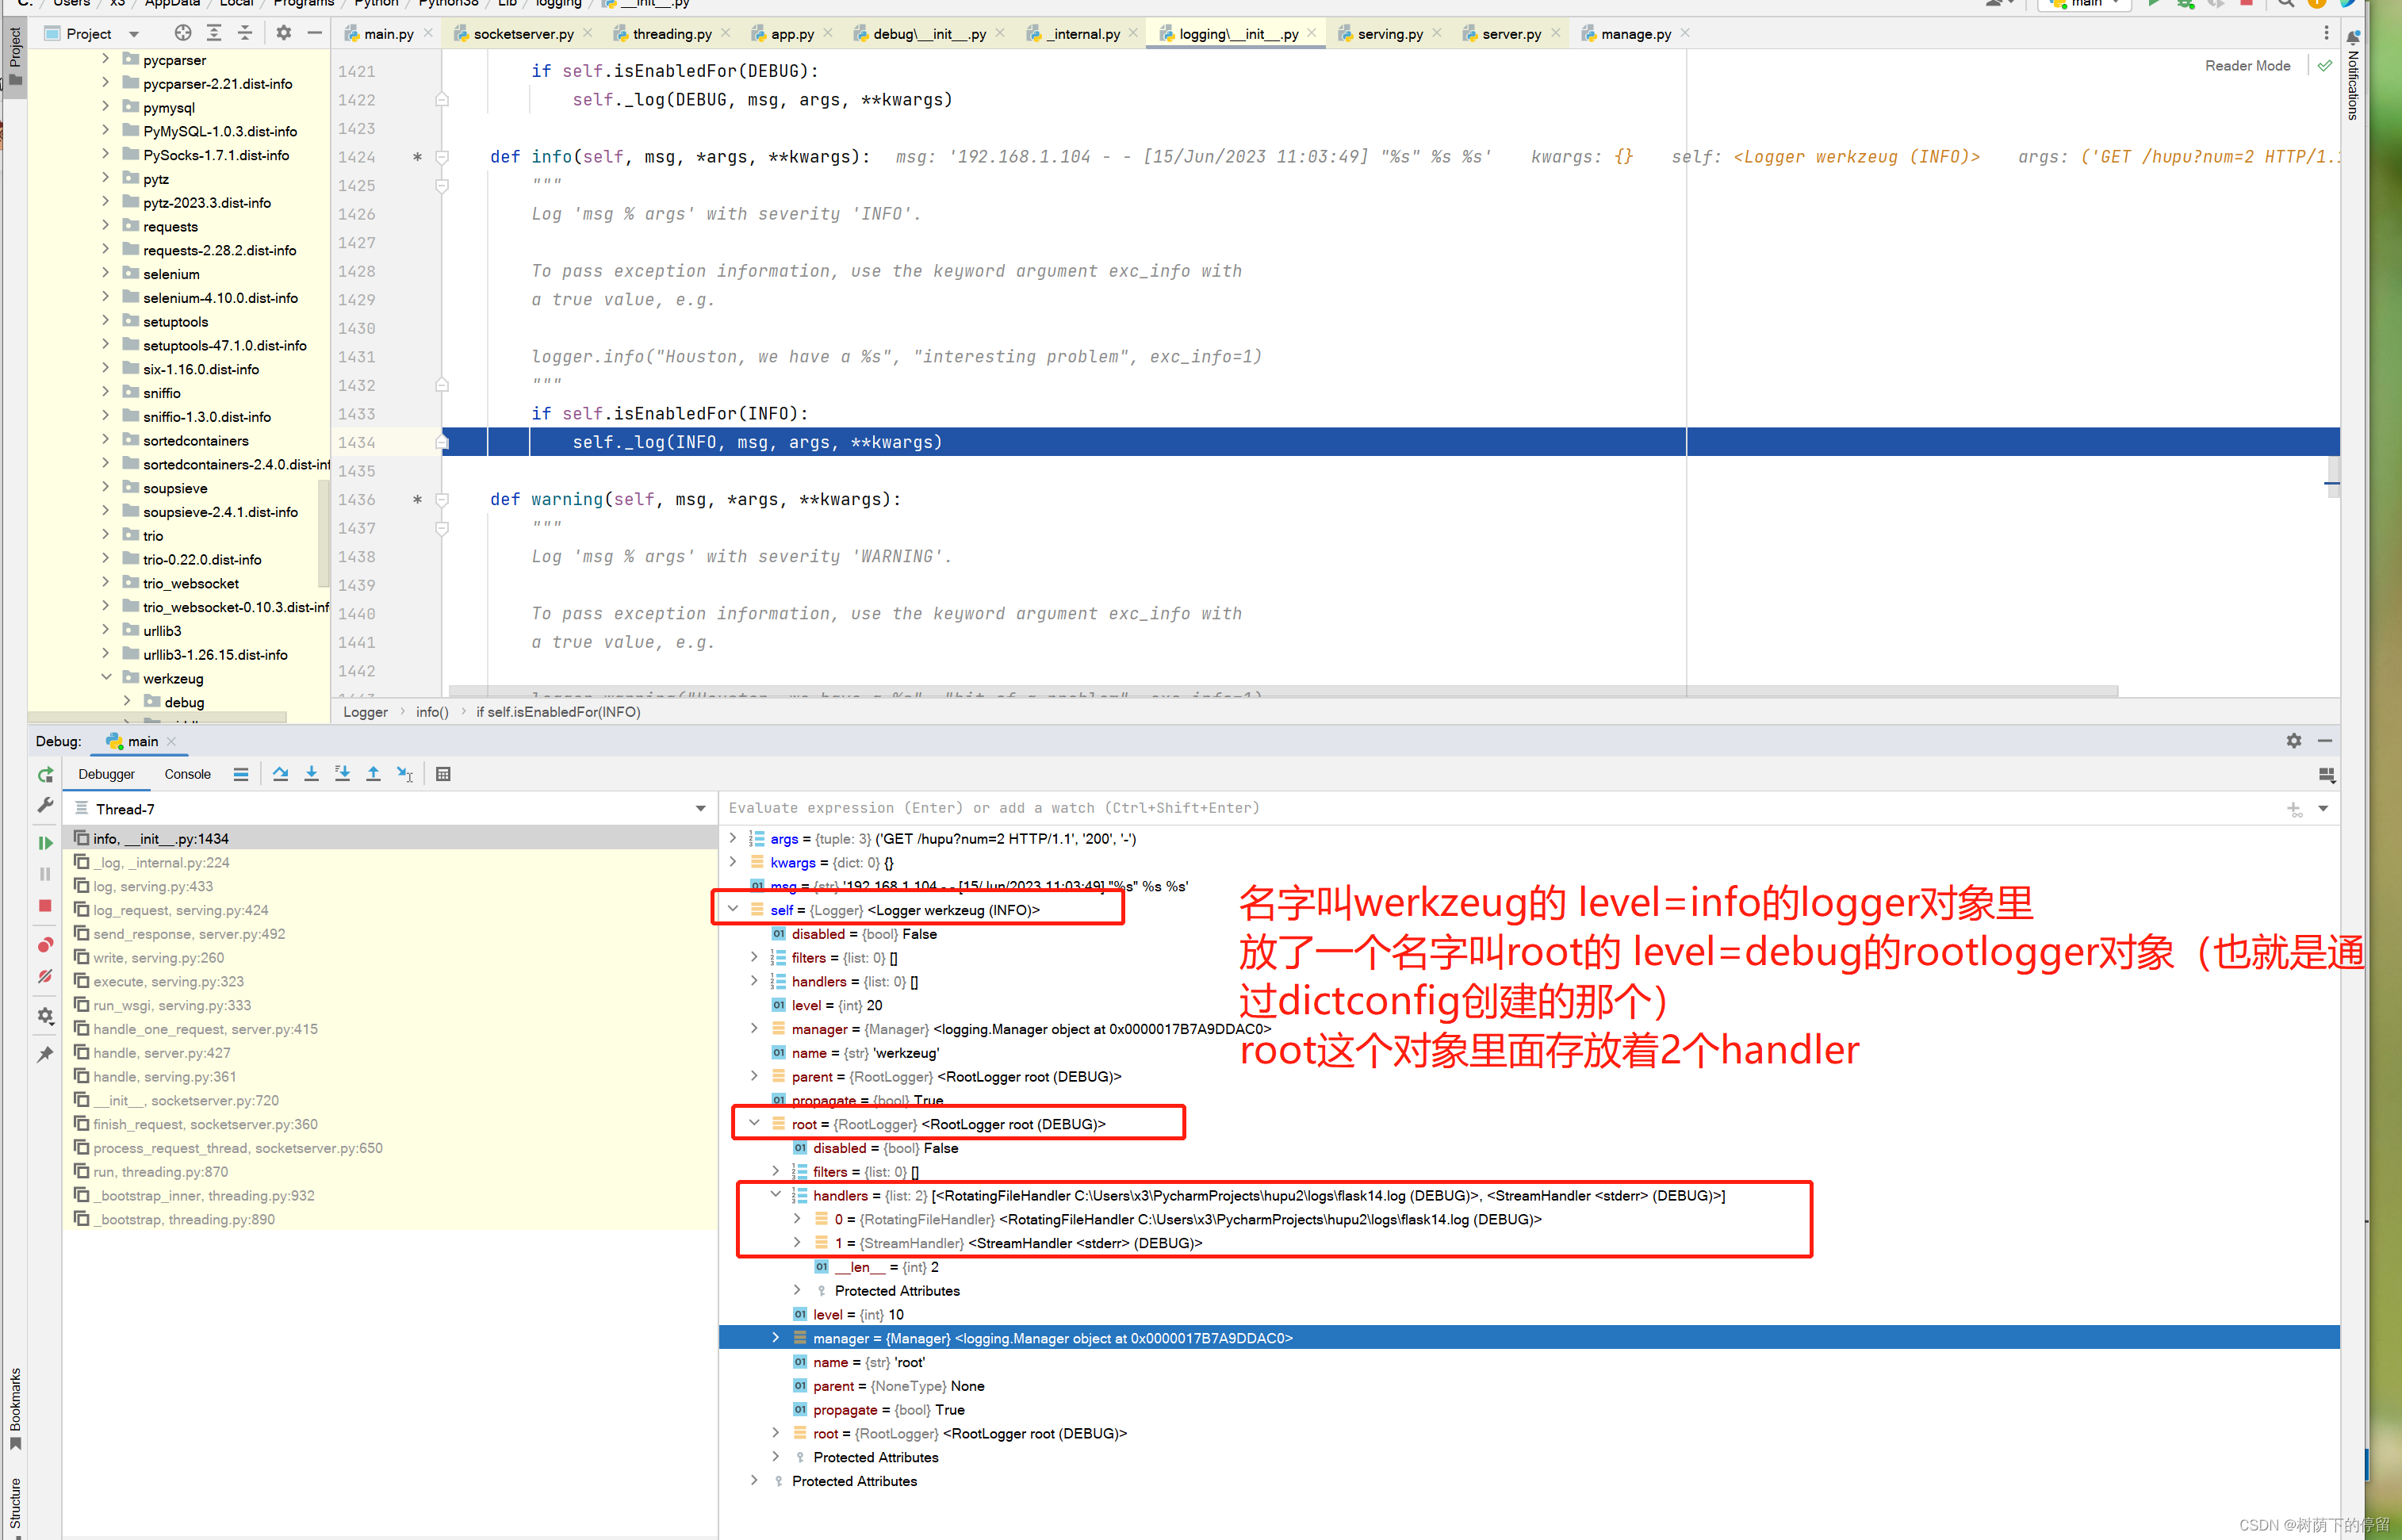This screenshot has height=1540, width=2402.
Task: Collapse the self Logger variable node
Action: (734, 909)
